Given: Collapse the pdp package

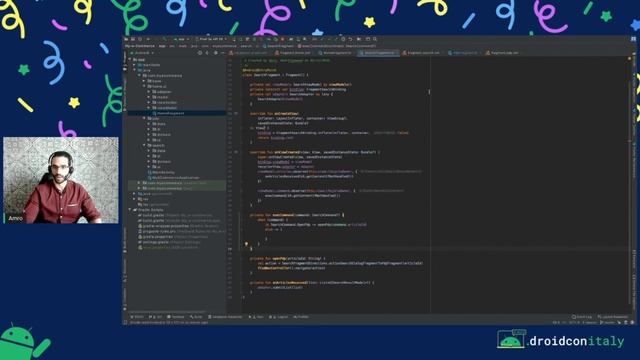Looking at the screenshot, I should coord(144,118).
